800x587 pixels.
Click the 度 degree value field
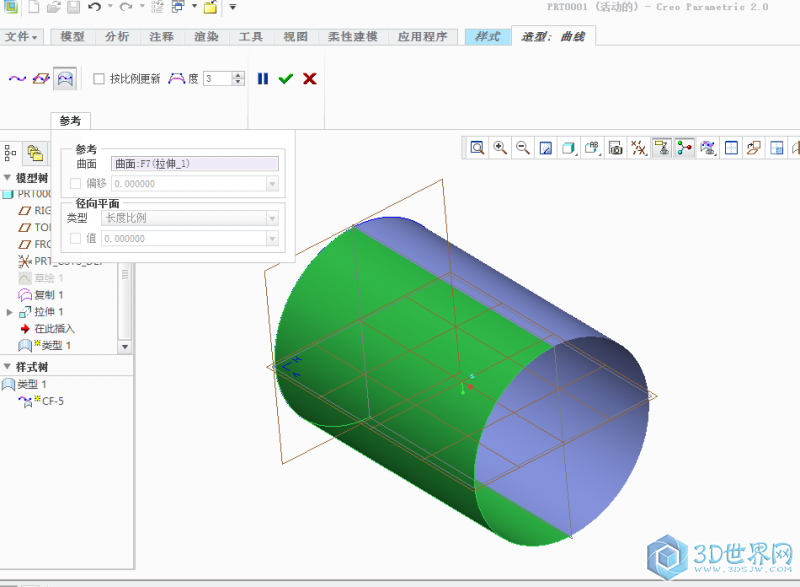tap(218, 79)
